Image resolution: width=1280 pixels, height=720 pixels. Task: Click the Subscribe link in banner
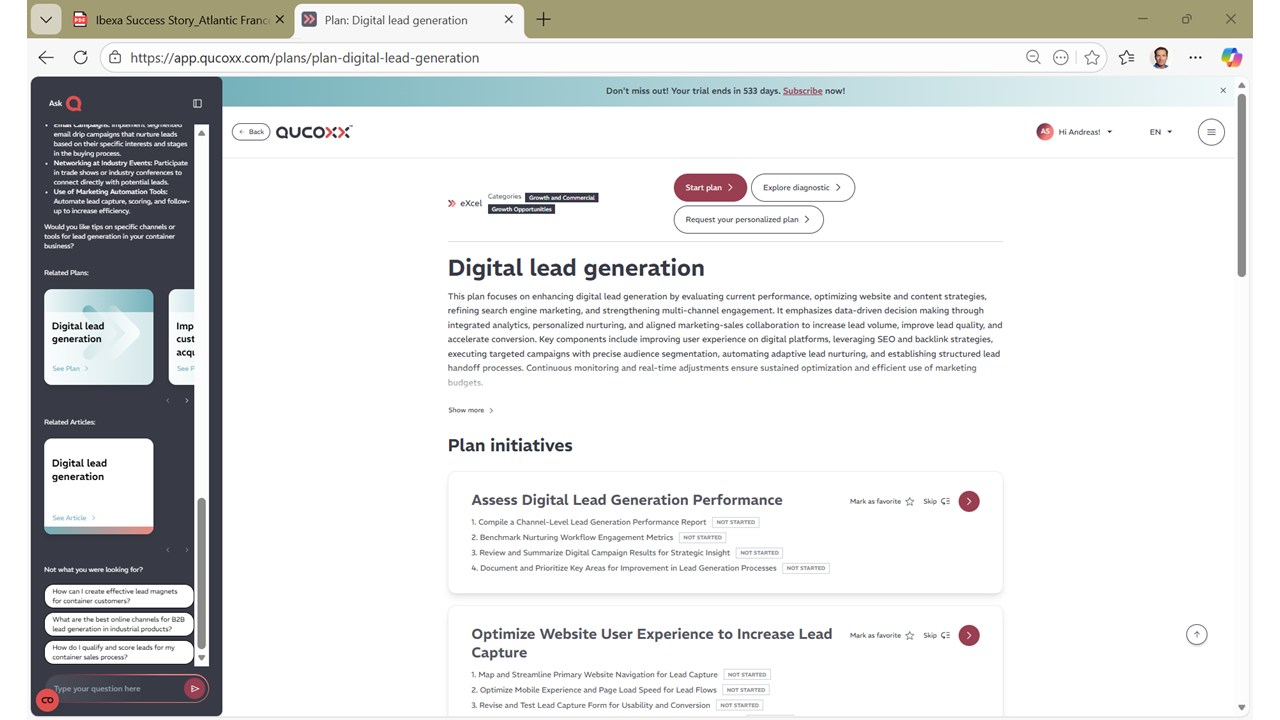(802, 91)
